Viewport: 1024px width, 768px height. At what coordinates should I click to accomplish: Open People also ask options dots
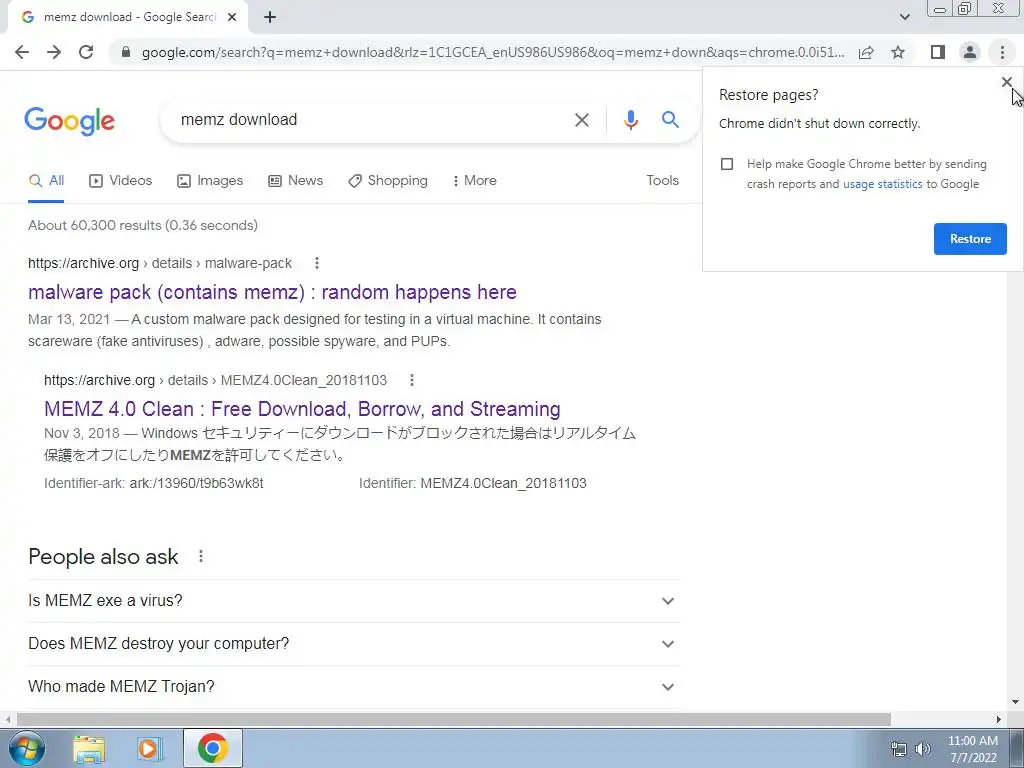[x=200, y=556]
